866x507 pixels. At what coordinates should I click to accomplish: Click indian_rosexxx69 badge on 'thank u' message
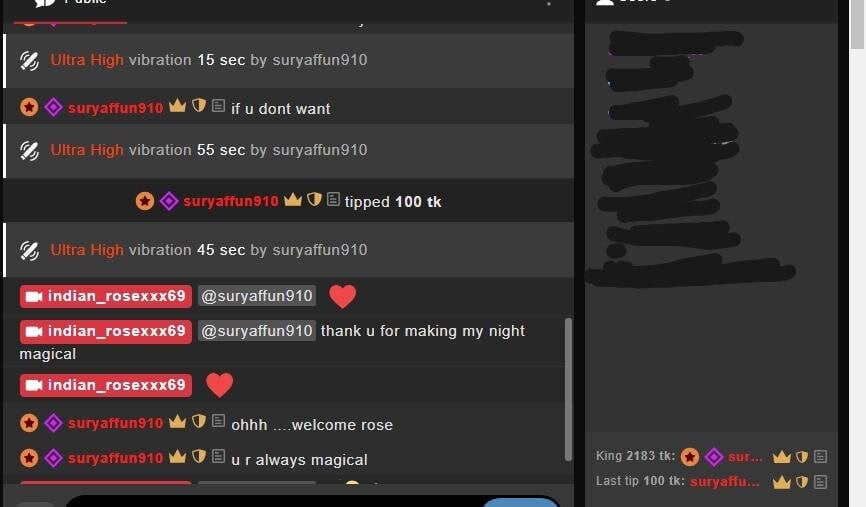pos(106,331)
